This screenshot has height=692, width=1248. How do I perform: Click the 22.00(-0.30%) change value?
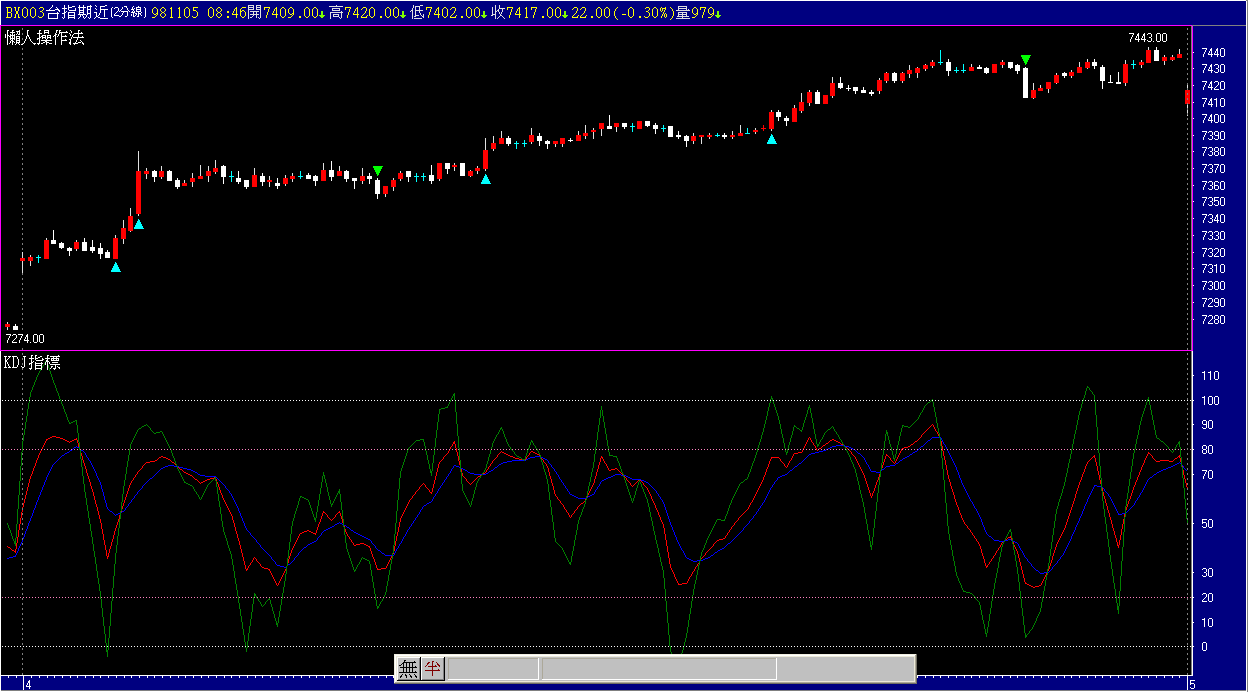(x=623, y=13)
